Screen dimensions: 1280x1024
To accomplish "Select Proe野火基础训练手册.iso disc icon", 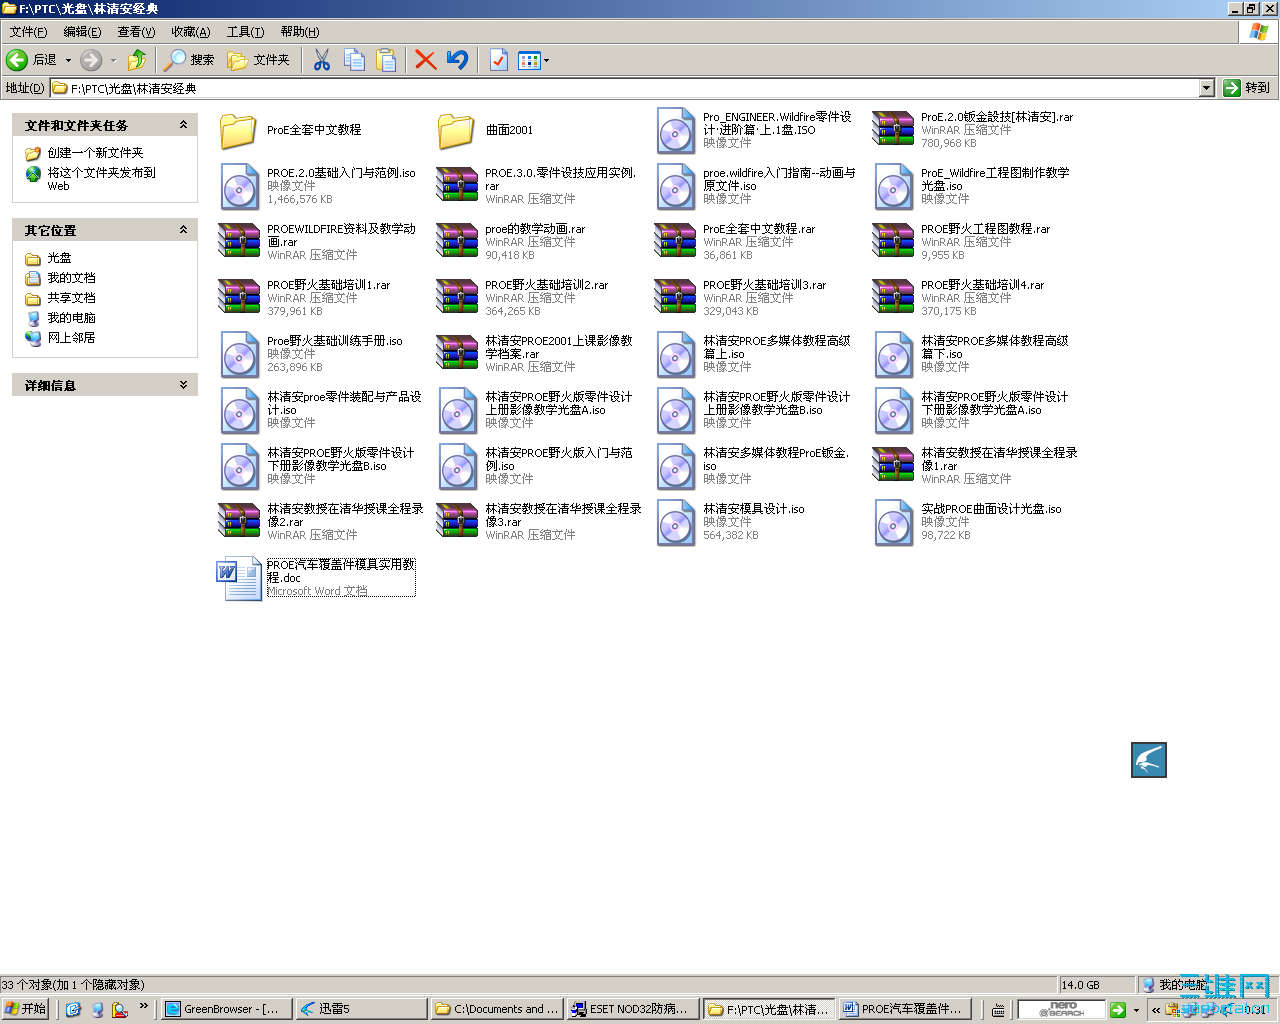I will click(x=239, y=354).
